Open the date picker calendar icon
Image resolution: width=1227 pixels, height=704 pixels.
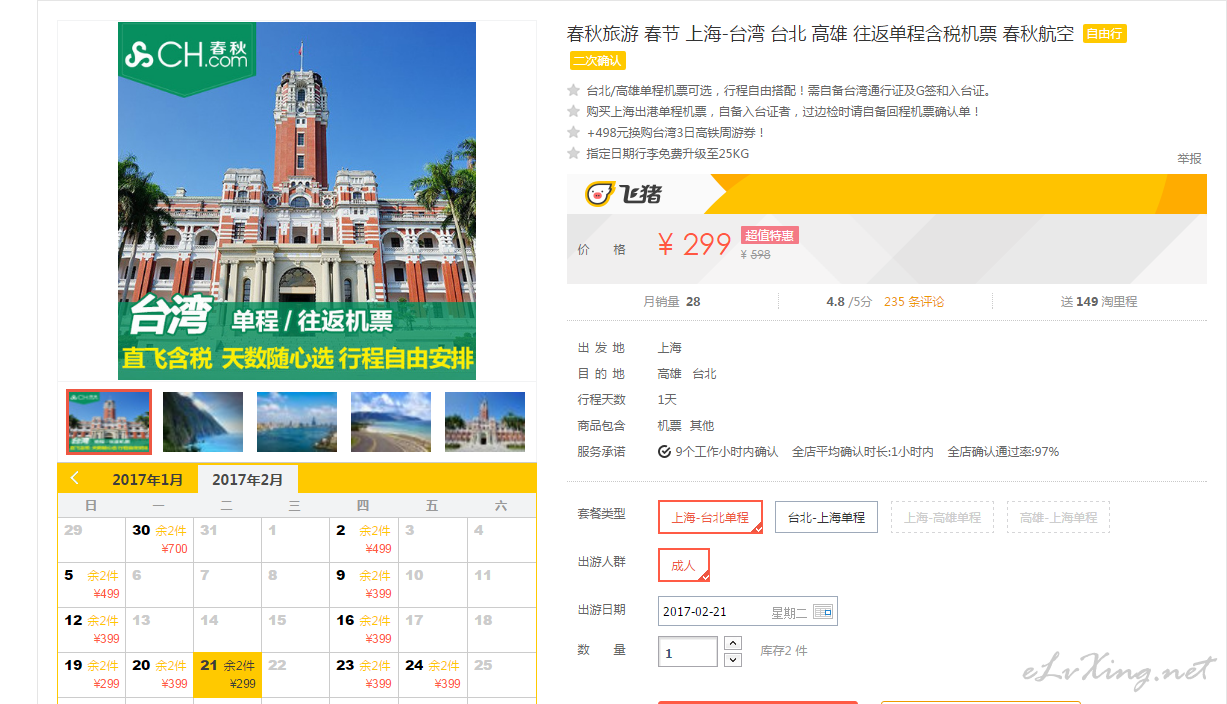tap(822, 611)
